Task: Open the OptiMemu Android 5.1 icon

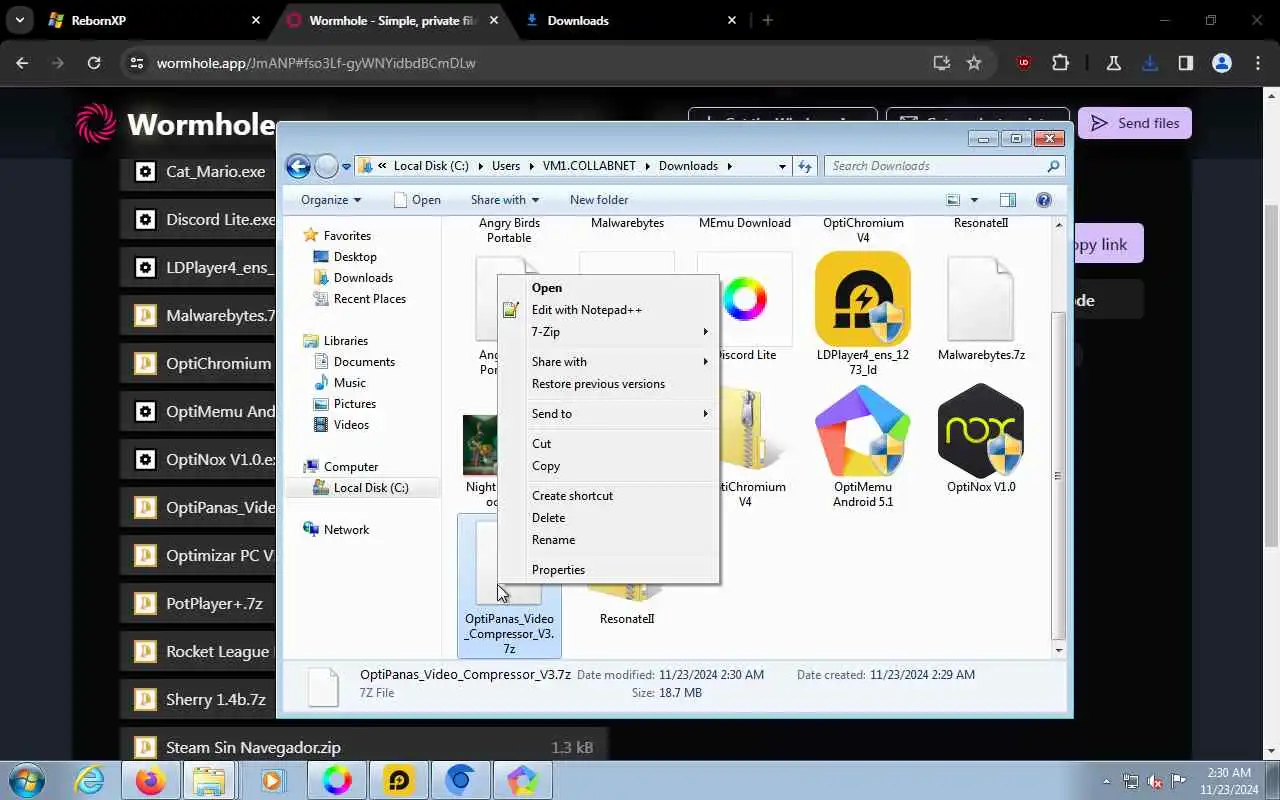Action: (862, 431)
